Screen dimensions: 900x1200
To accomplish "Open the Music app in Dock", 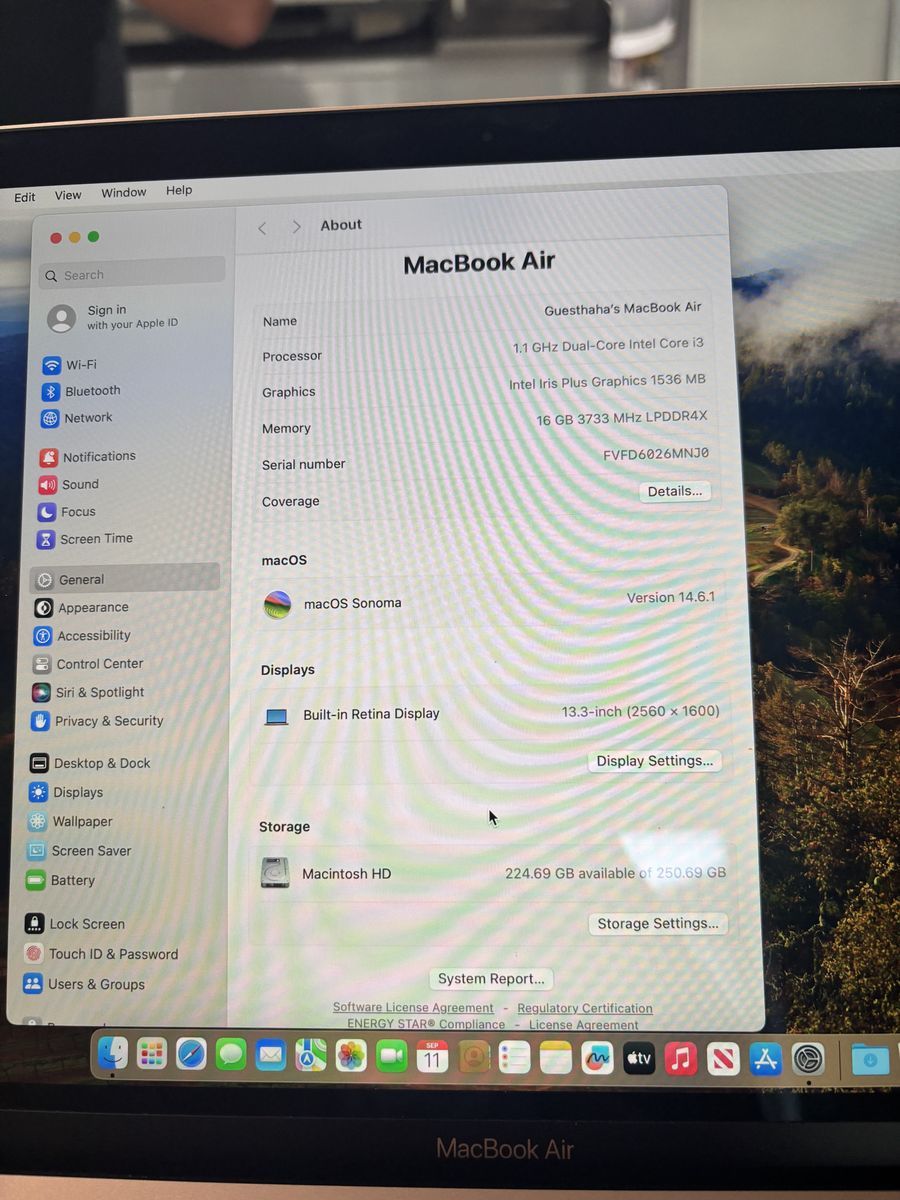I will [x=680, y=1058].
